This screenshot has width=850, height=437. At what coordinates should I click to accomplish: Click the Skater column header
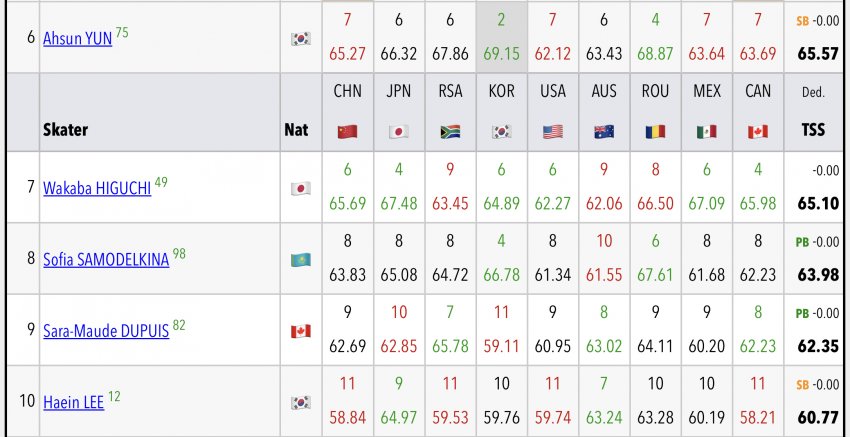click(66, 130)
